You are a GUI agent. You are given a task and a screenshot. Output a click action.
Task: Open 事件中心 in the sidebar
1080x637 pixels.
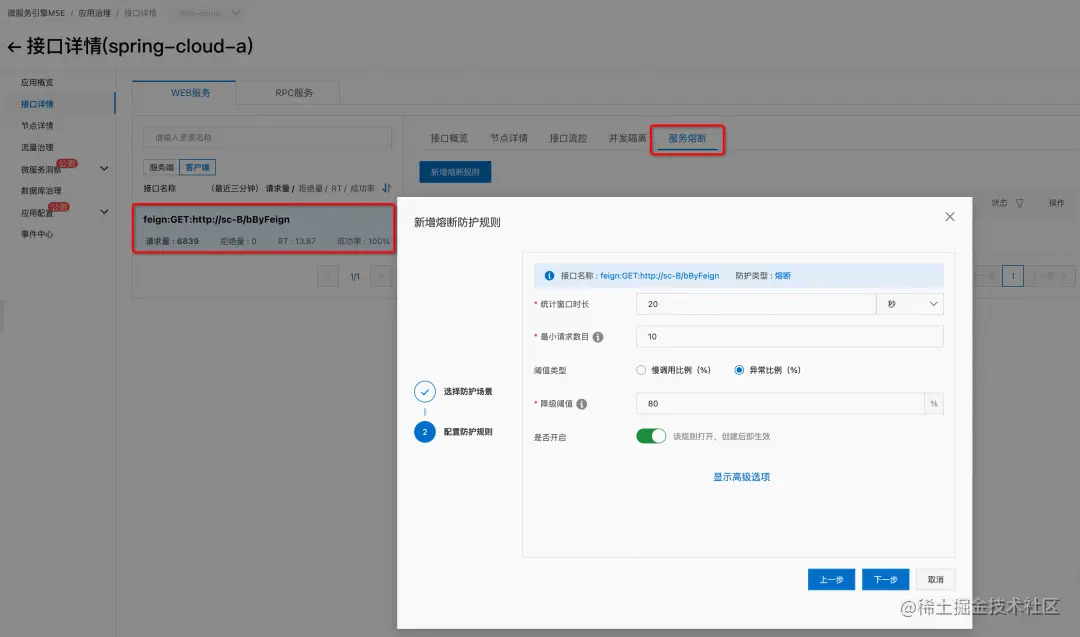[37, 234]
